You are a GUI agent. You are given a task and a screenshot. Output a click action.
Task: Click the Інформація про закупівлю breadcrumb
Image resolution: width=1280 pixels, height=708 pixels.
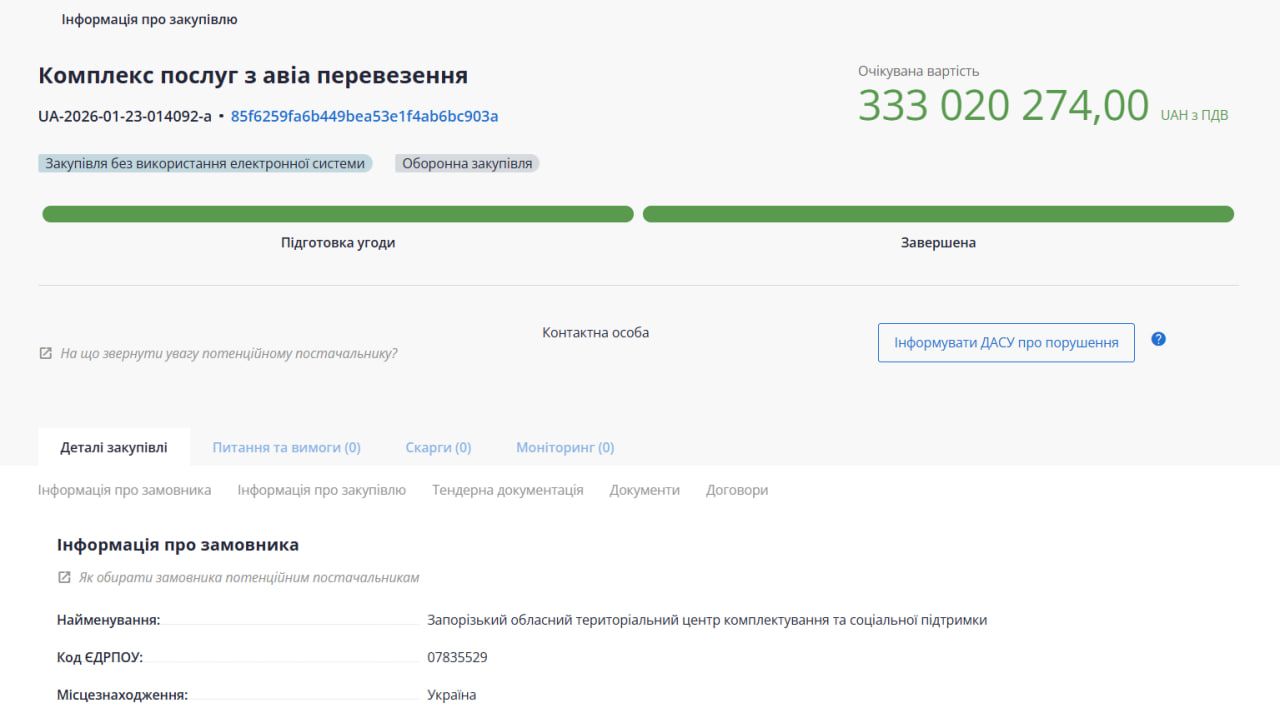[x=148, y=18]
